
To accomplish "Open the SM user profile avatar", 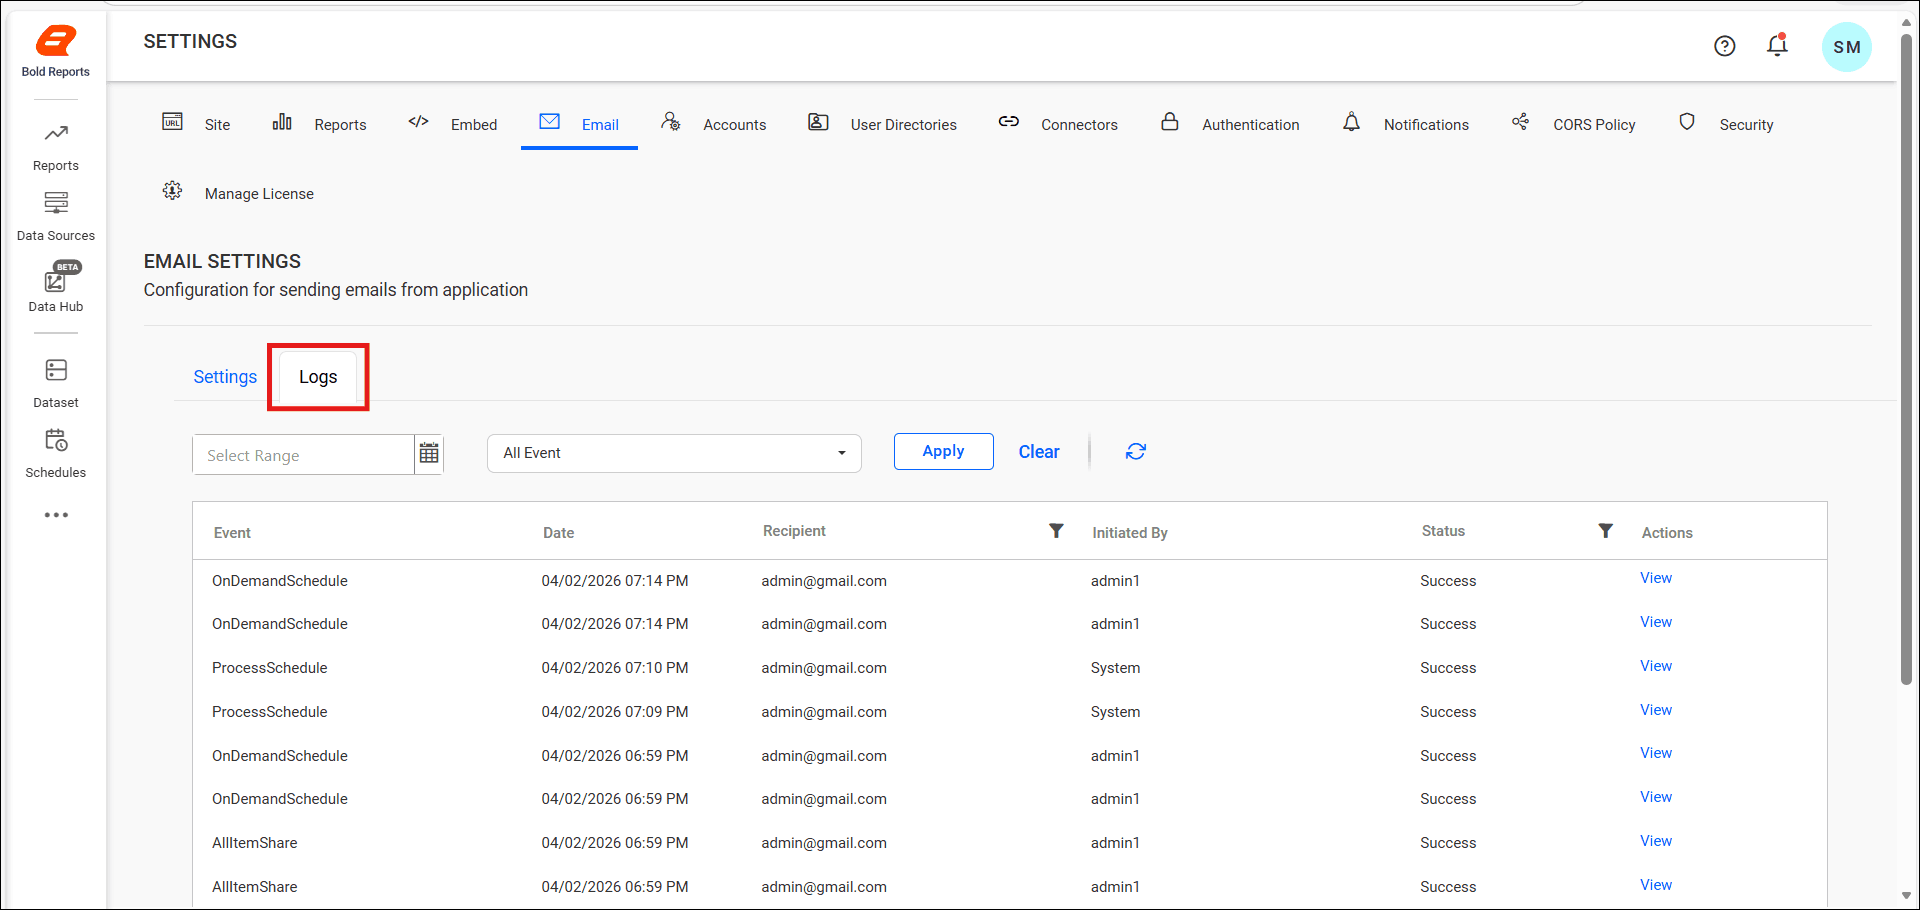I will click(x=1846, y=47).
